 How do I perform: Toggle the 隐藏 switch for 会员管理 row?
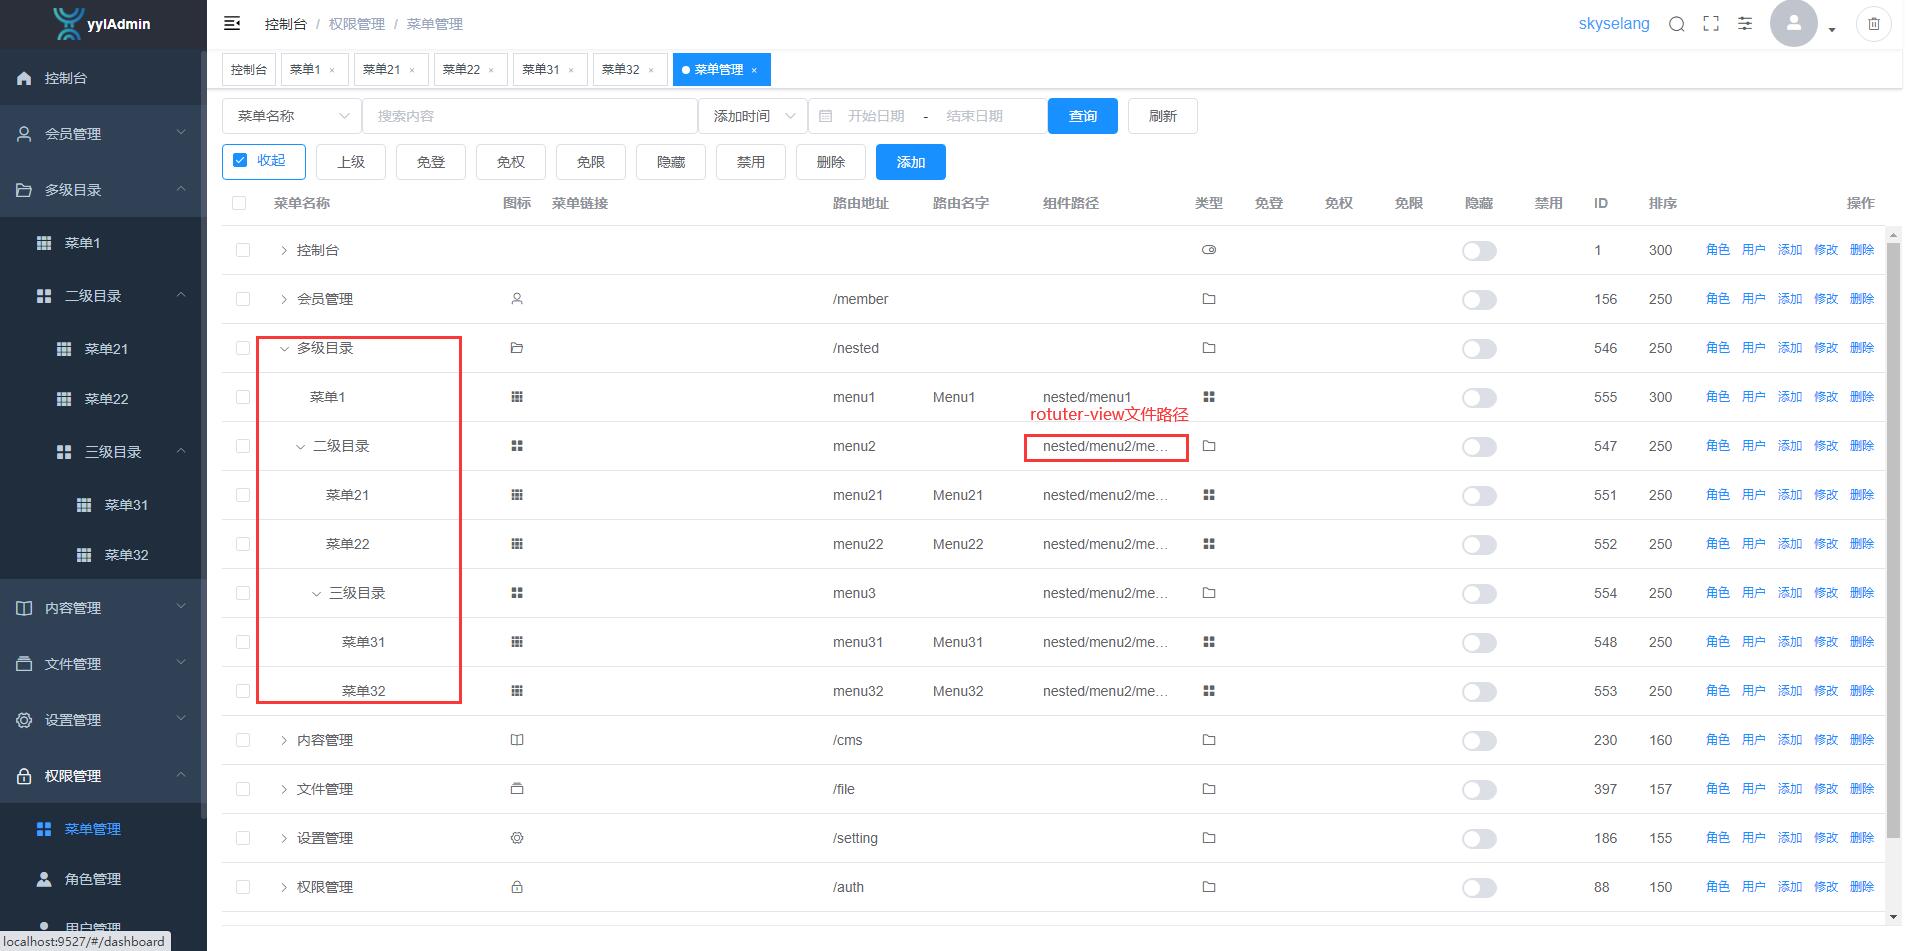1479,300
